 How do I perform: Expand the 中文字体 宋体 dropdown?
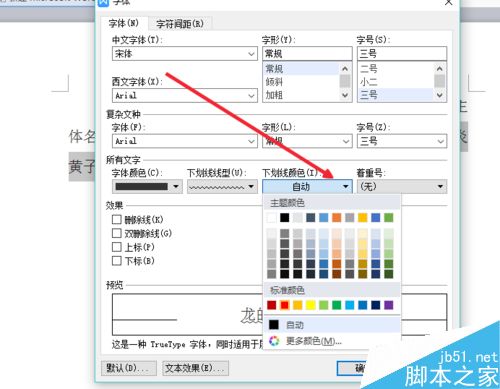click(x=185, y=54)
